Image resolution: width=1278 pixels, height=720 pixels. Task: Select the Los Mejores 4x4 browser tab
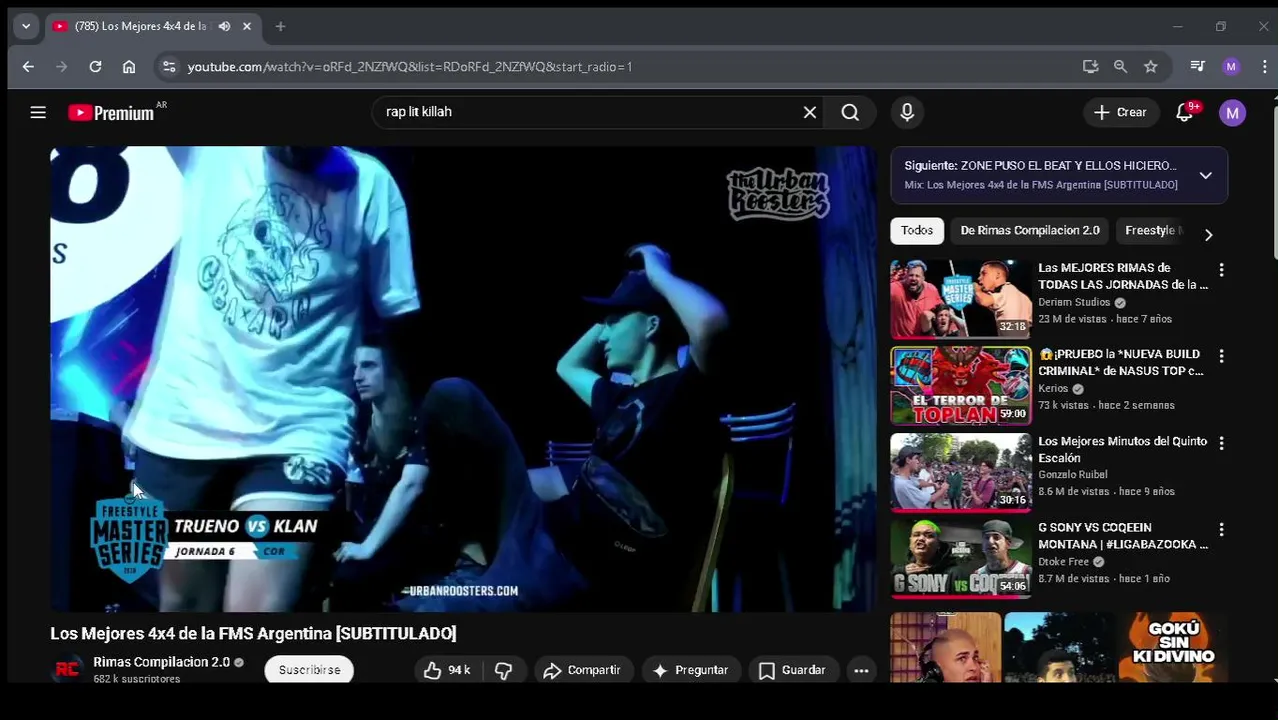(x=152, y=26)
